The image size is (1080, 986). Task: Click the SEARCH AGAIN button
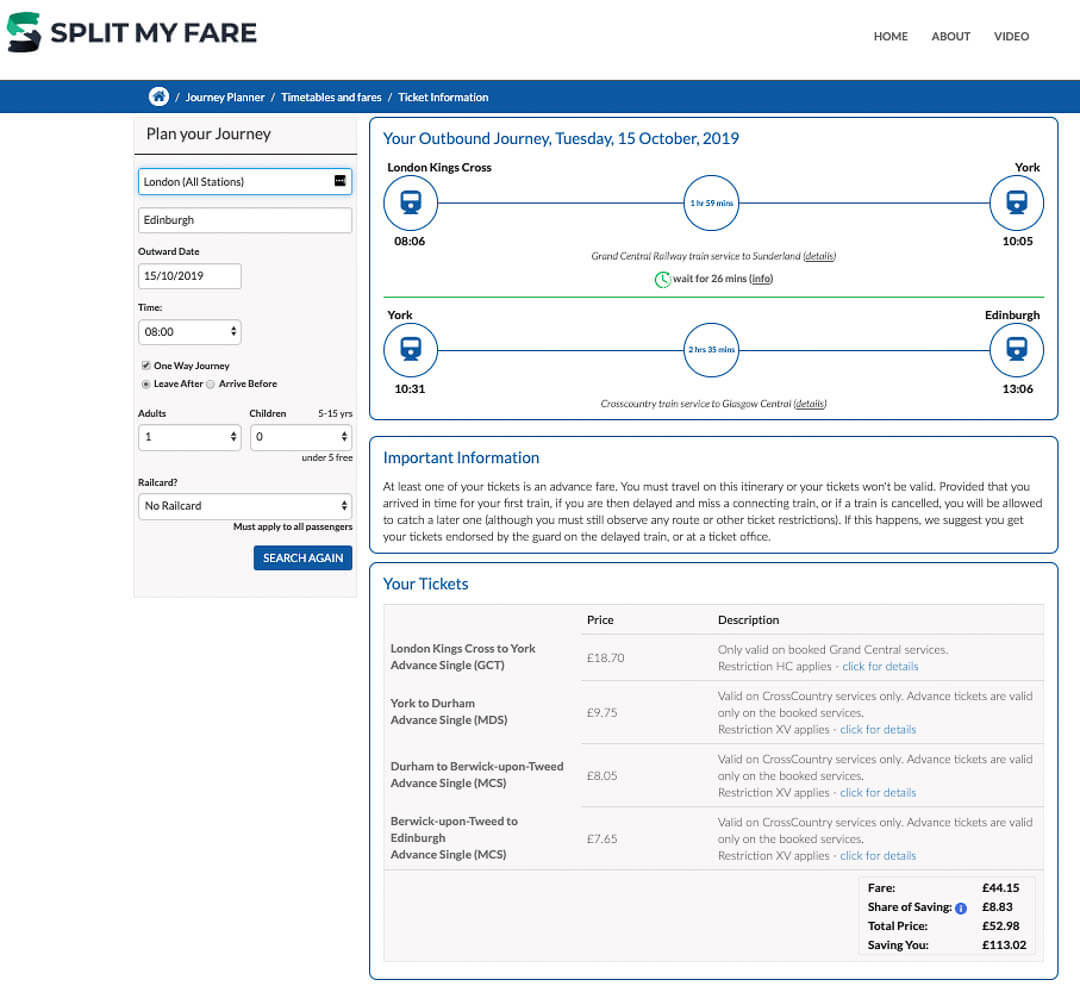(302, 558)
